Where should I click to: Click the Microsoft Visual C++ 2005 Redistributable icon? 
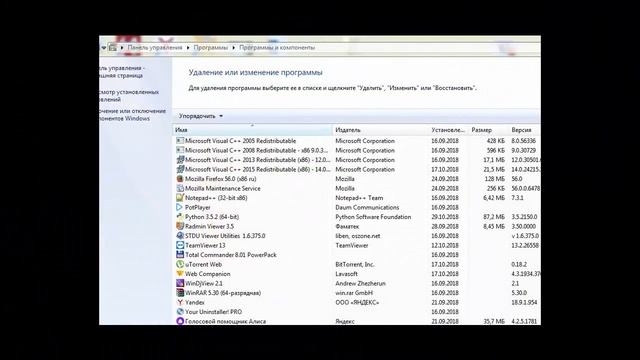(180, 140)
